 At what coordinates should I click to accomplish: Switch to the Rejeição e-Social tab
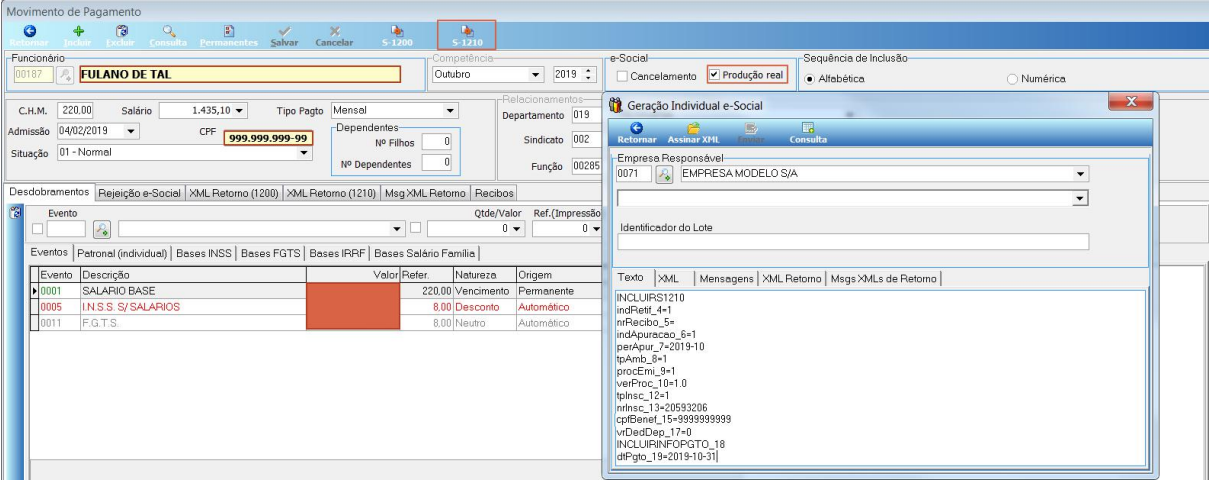(139, 192)
